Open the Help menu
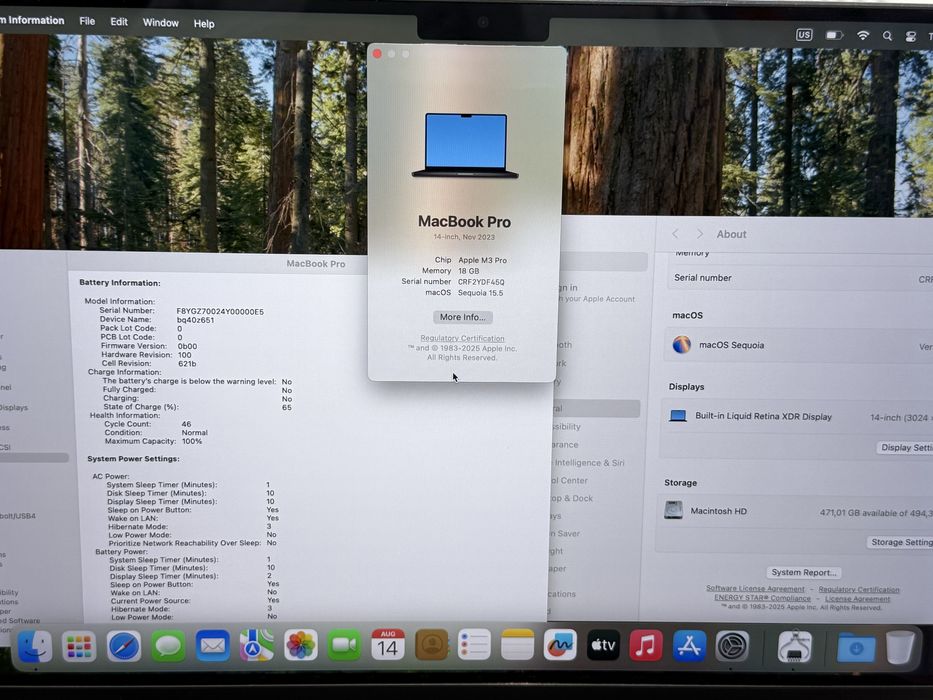This screenshot has height=700, width=933. [203, 24]
